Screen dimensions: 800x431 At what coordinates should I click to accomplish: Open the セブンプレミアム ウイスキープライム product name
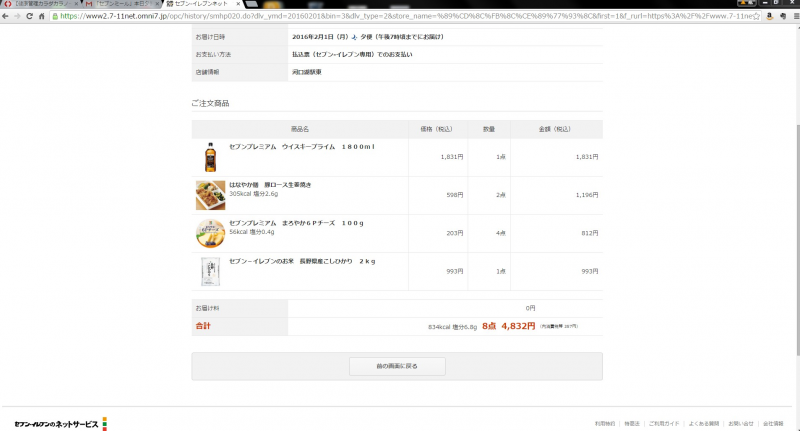tap(301, 147)
